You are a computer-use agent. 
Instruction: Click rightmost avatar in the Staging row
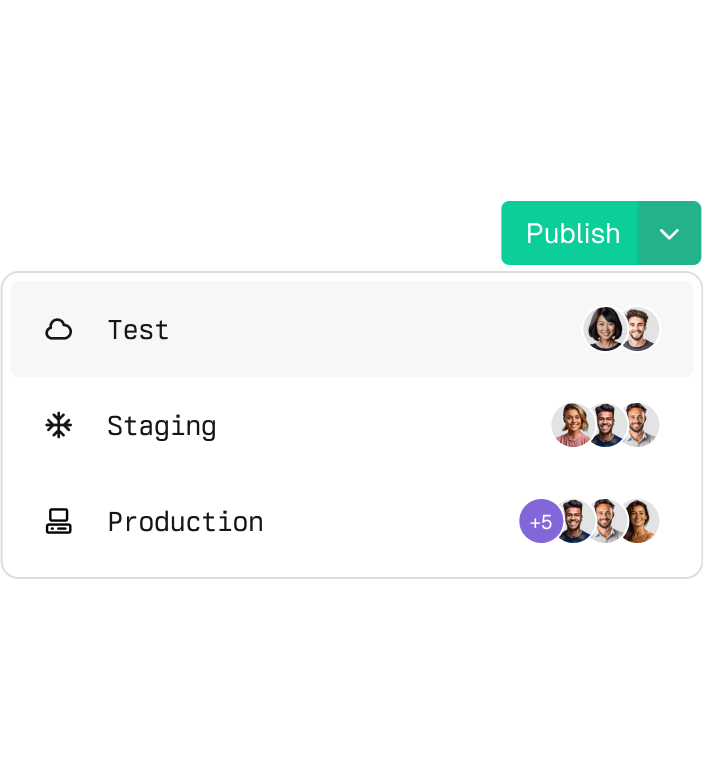click(x=640, y=425)
